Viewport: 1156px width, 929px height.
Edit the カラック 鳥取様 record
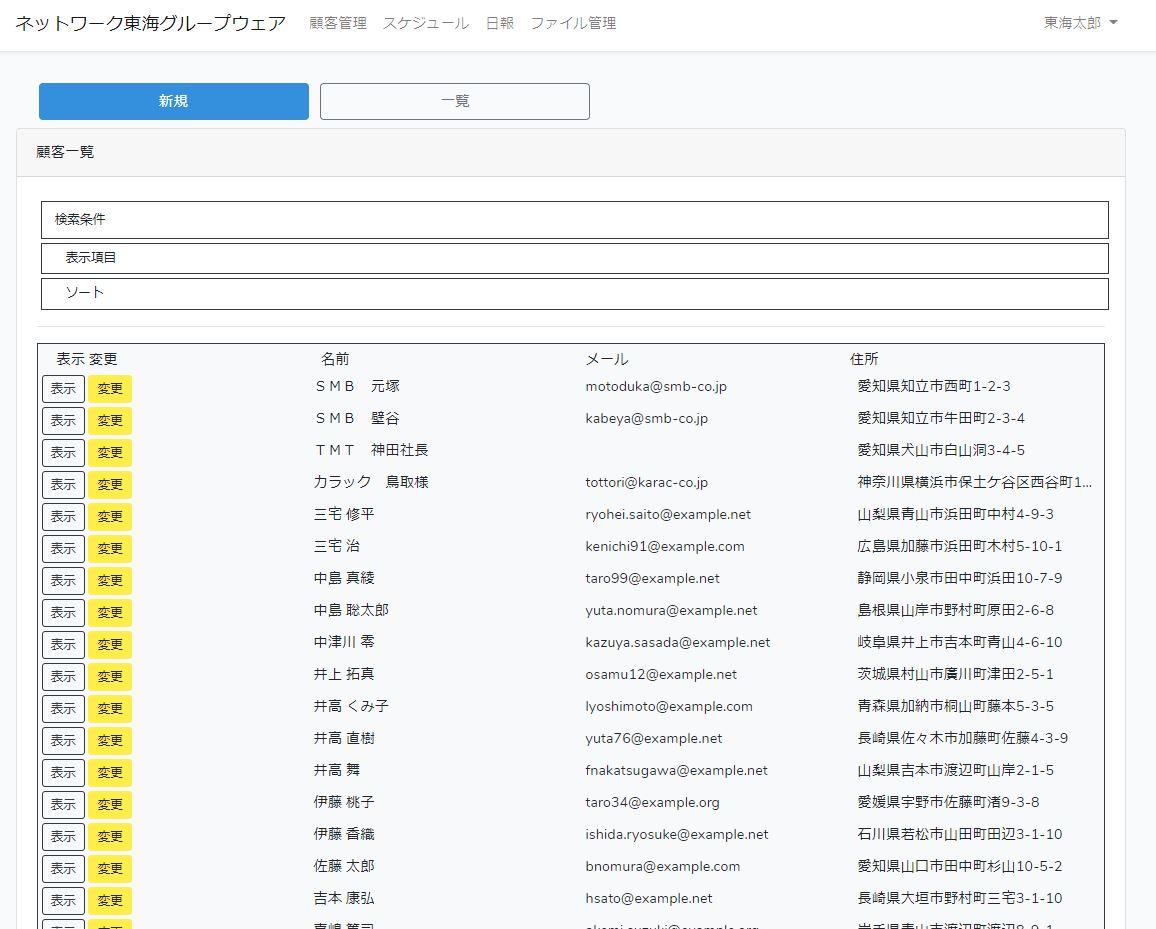click(110, 484)
